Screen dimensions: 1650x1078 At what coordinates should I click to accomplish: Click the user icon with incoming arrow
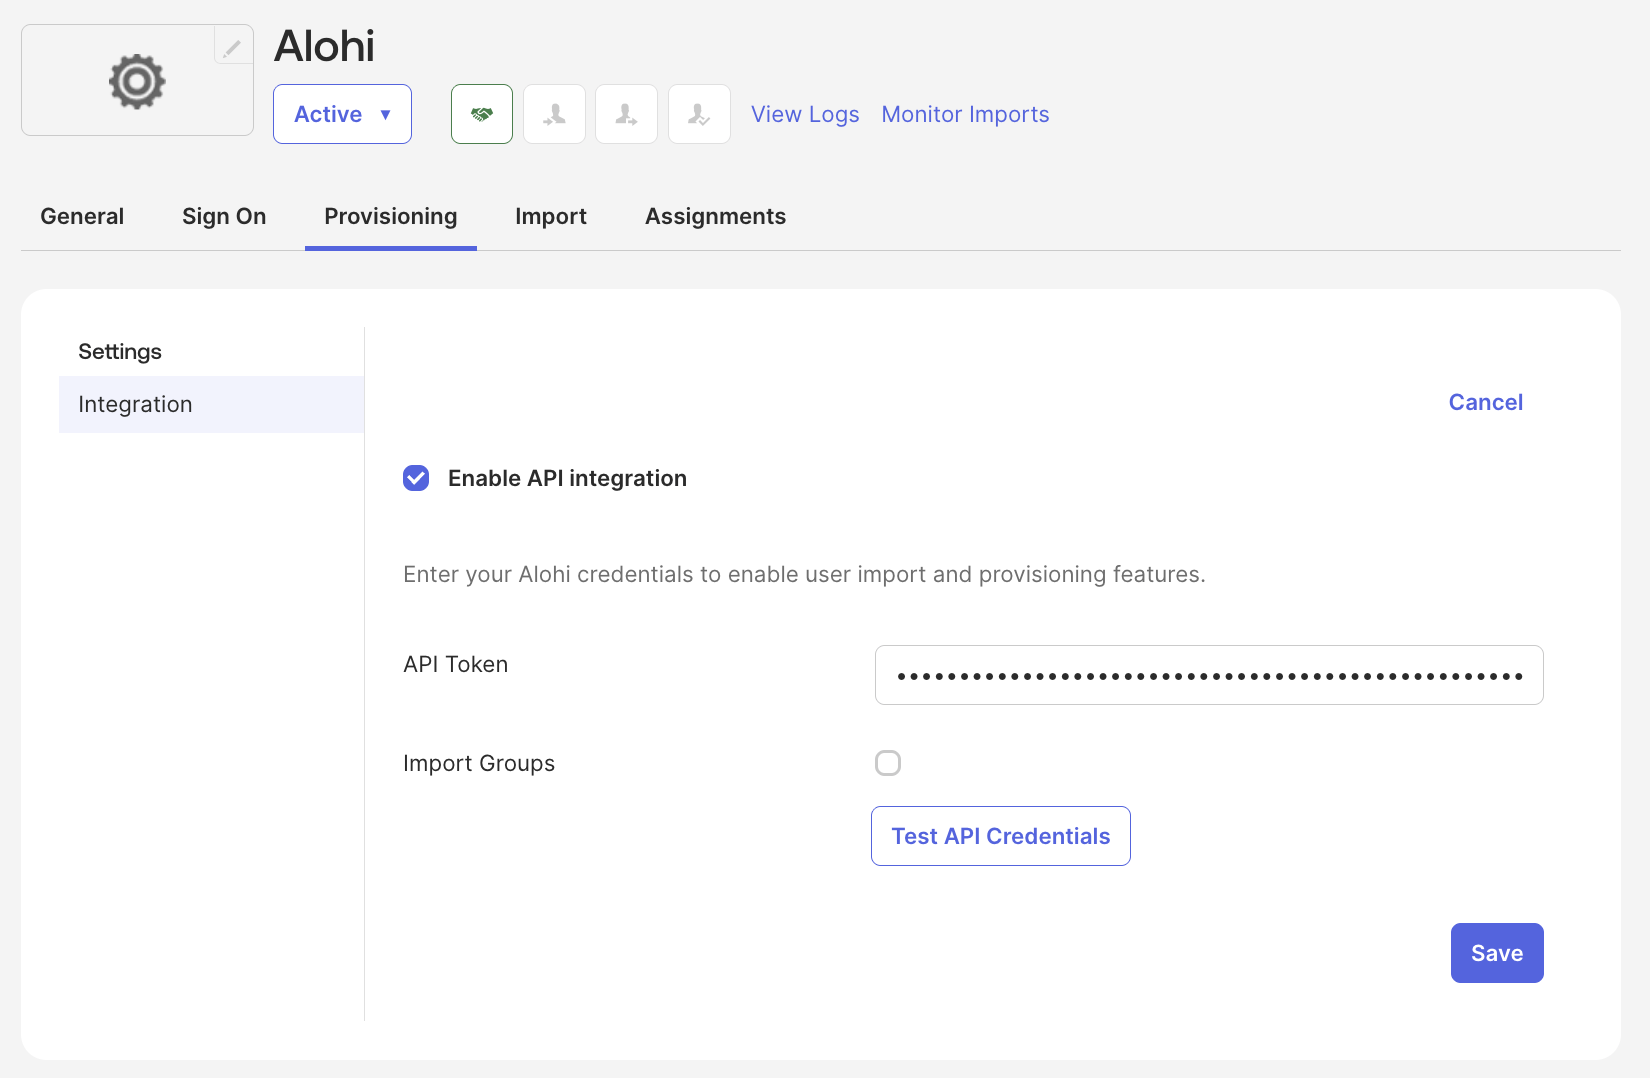[x=554, y=114]
